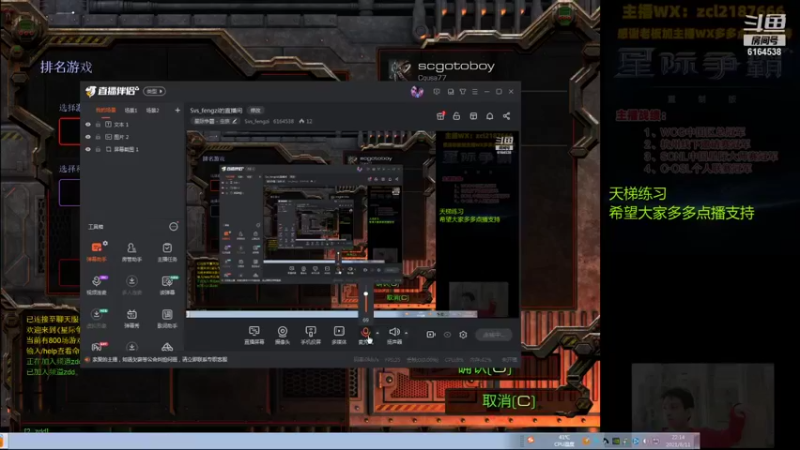Click the CPU temperature widget in the taskbar

click(x=564, y=441)
